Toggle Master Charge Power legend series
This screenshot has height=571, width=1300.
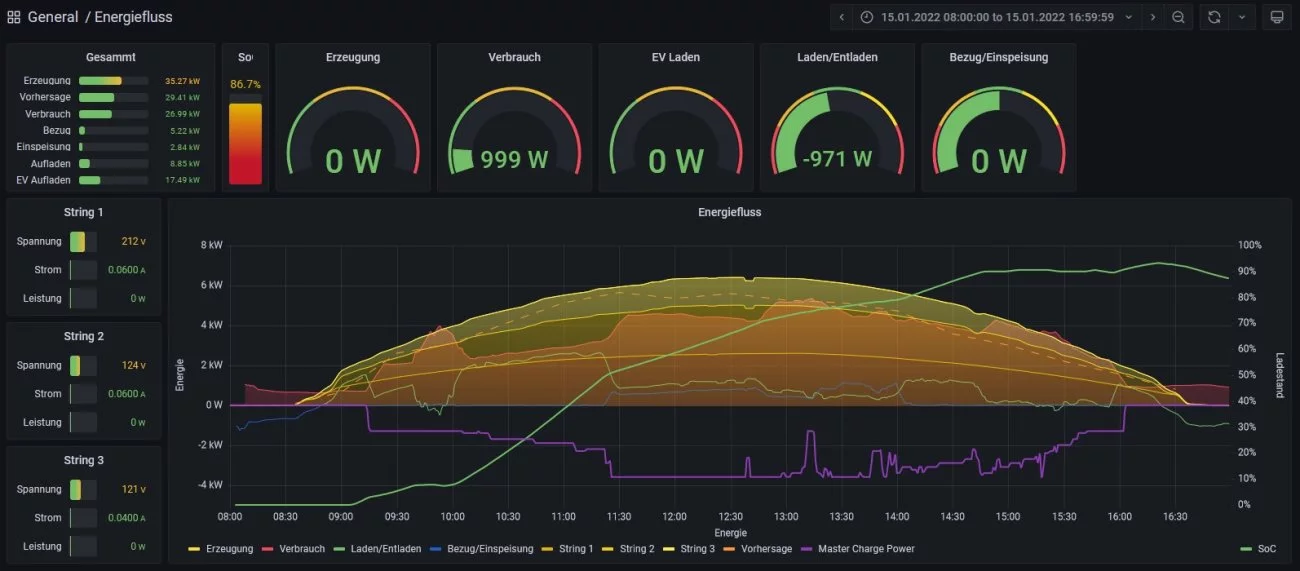[866, 549]
